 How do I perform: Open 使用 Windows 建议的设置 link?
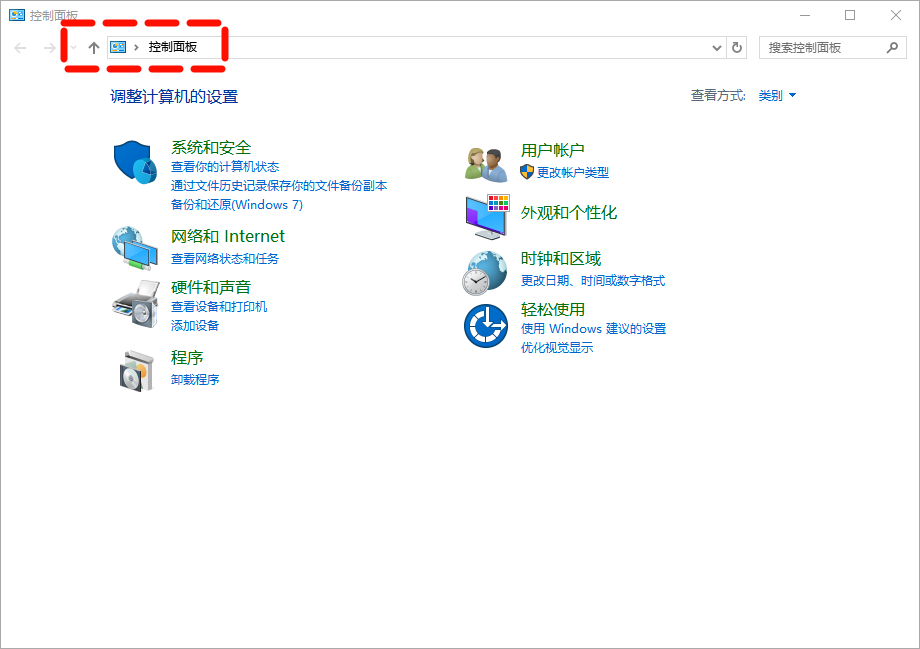click(593, 328)
